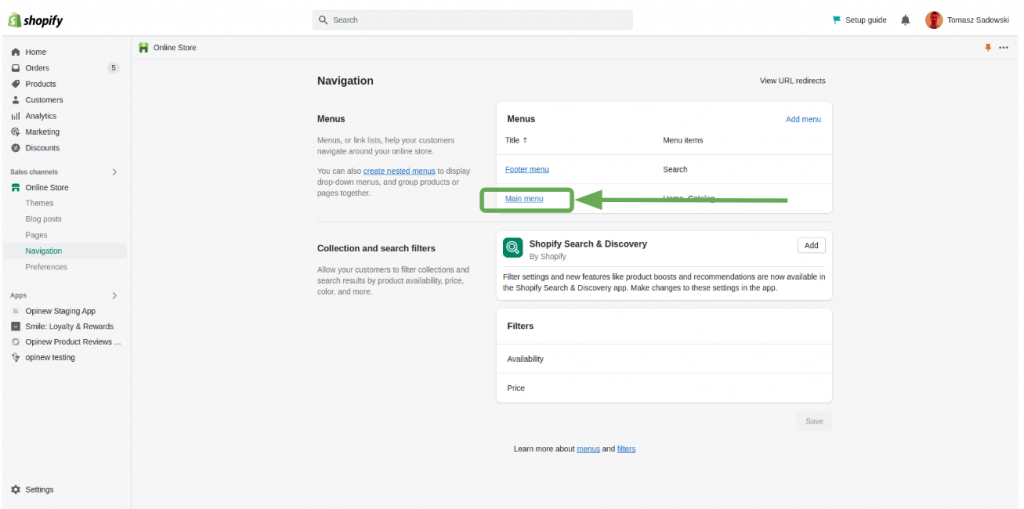Click the Customers sidebar label
1024x509 pixels.
[44, 100]
